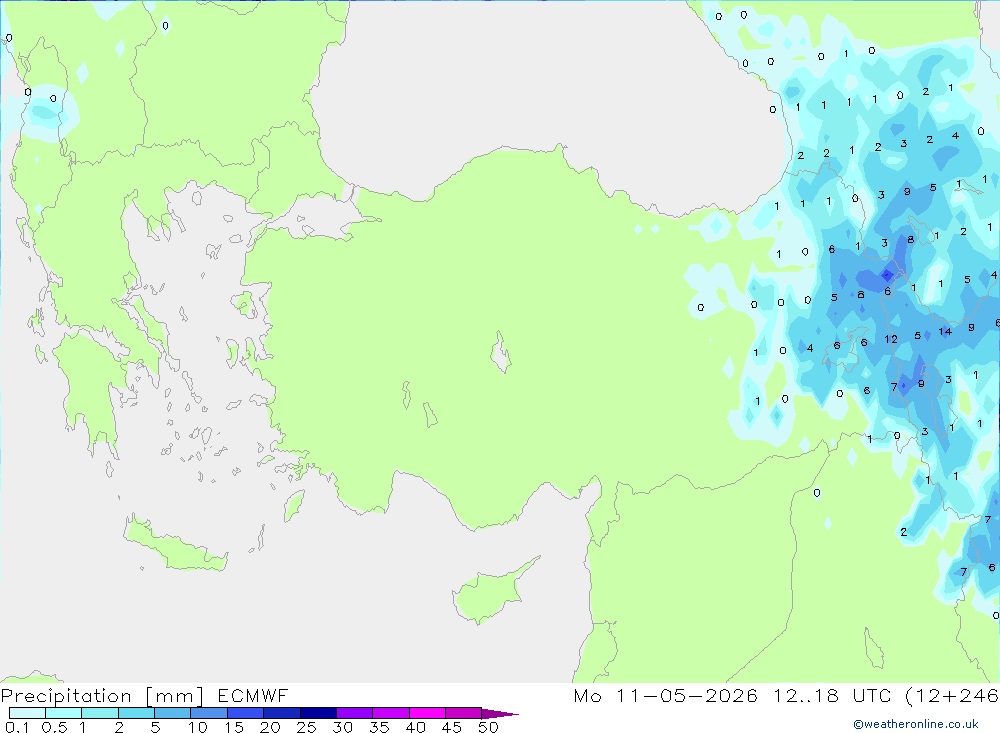Click the 1–2 mm legend color box
1000x733 pixels.
click(99, 713)
